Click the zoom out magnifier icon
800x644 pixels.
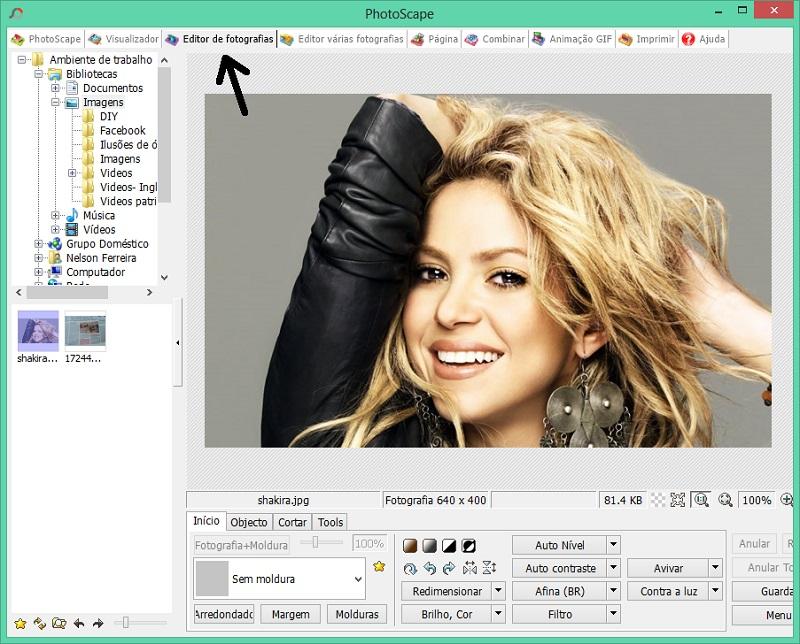click(725, 500)
